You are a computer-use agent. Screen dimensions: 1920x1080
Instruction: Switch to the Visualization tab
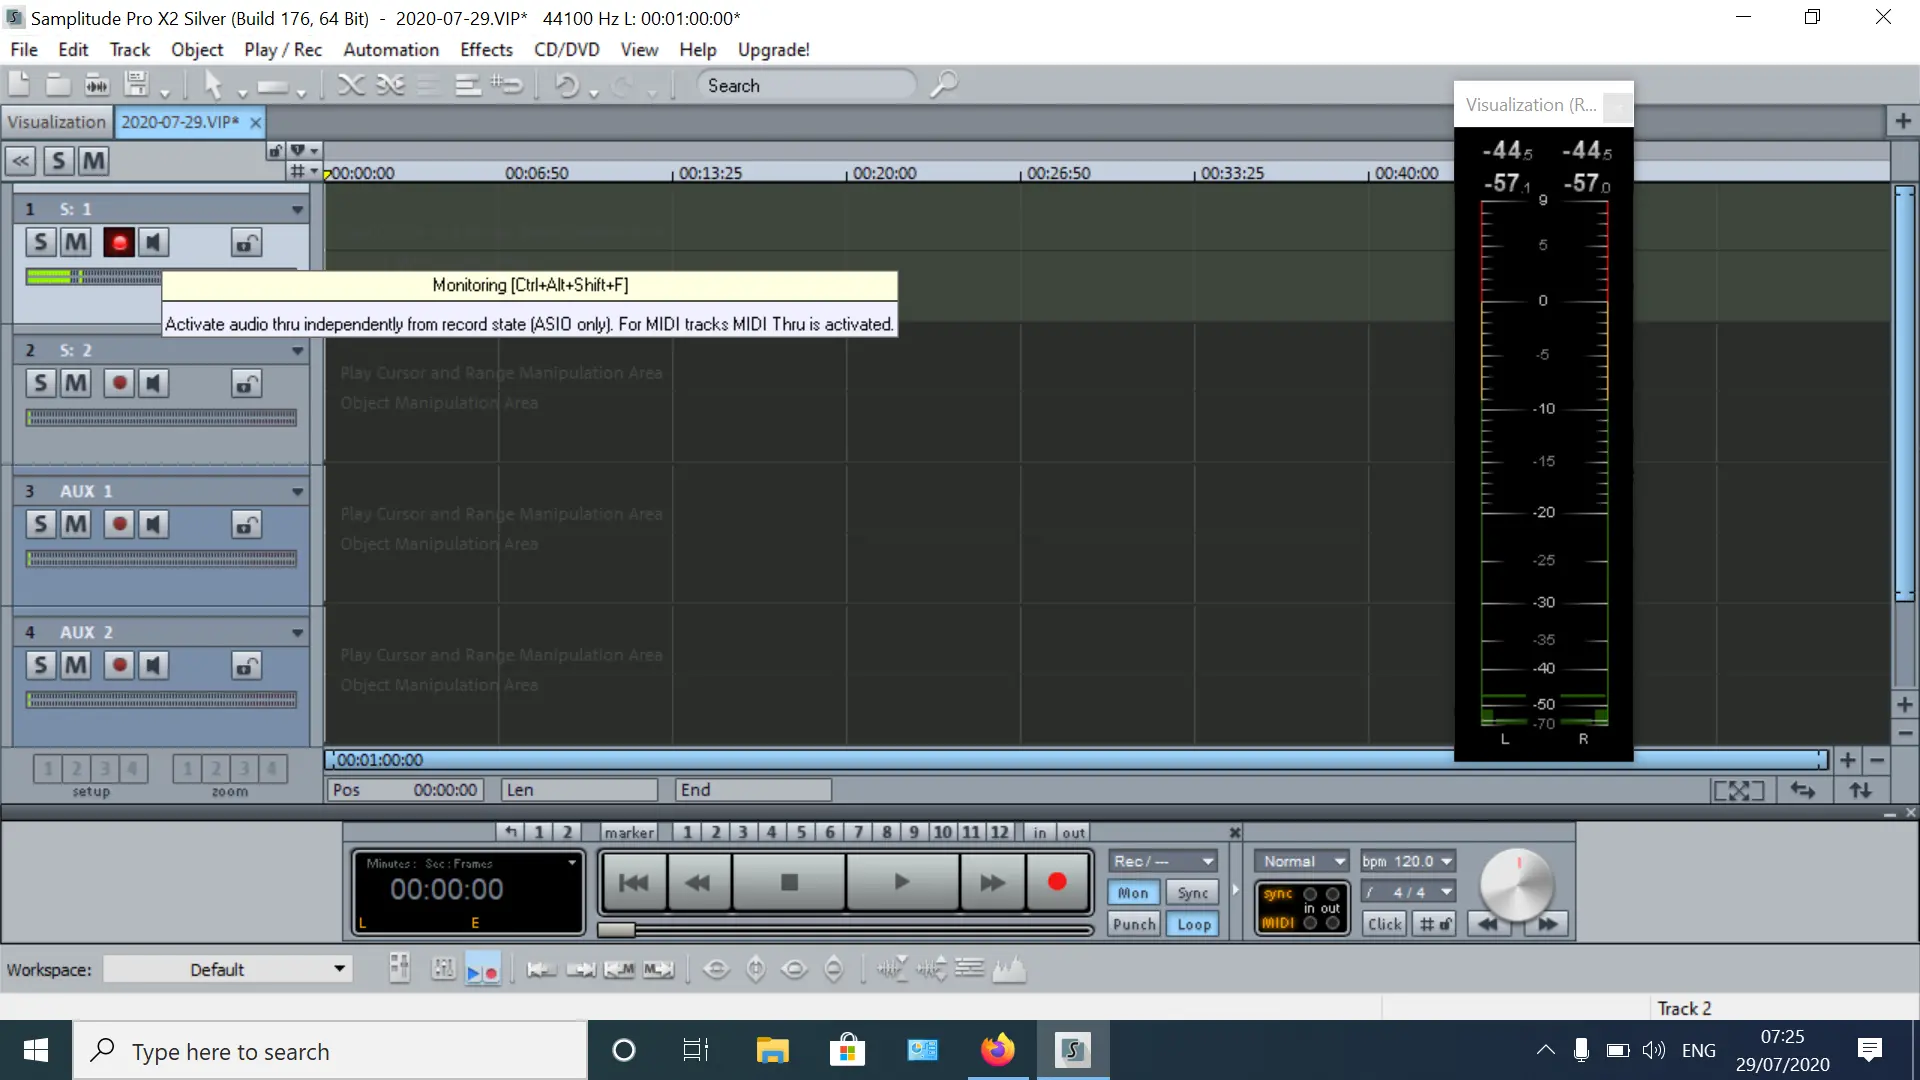click(x=56, y=122)
